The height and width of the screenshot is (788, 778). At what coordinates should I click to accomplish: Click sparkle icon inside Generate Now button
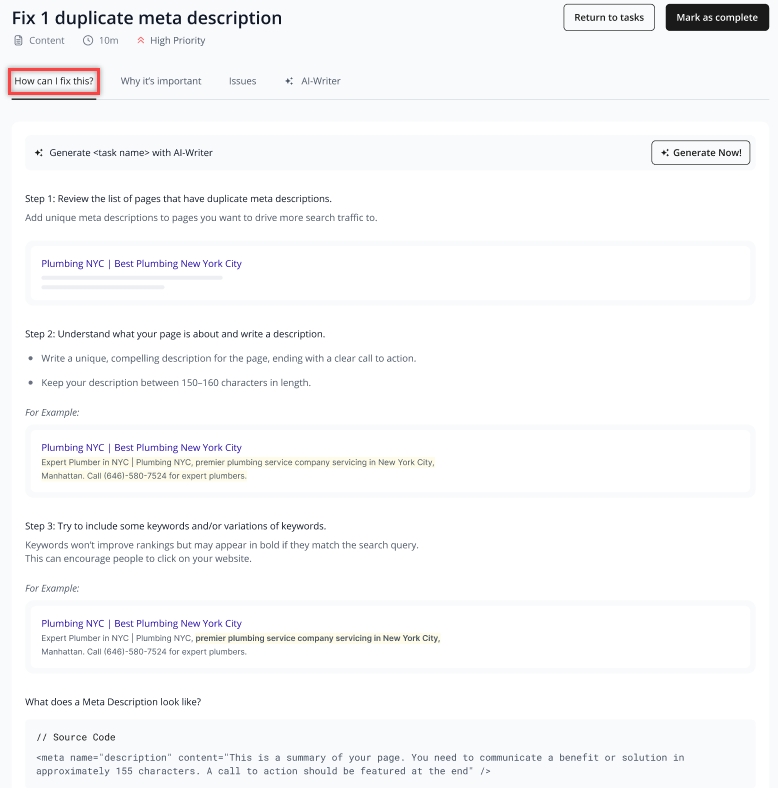click(664, 153)
